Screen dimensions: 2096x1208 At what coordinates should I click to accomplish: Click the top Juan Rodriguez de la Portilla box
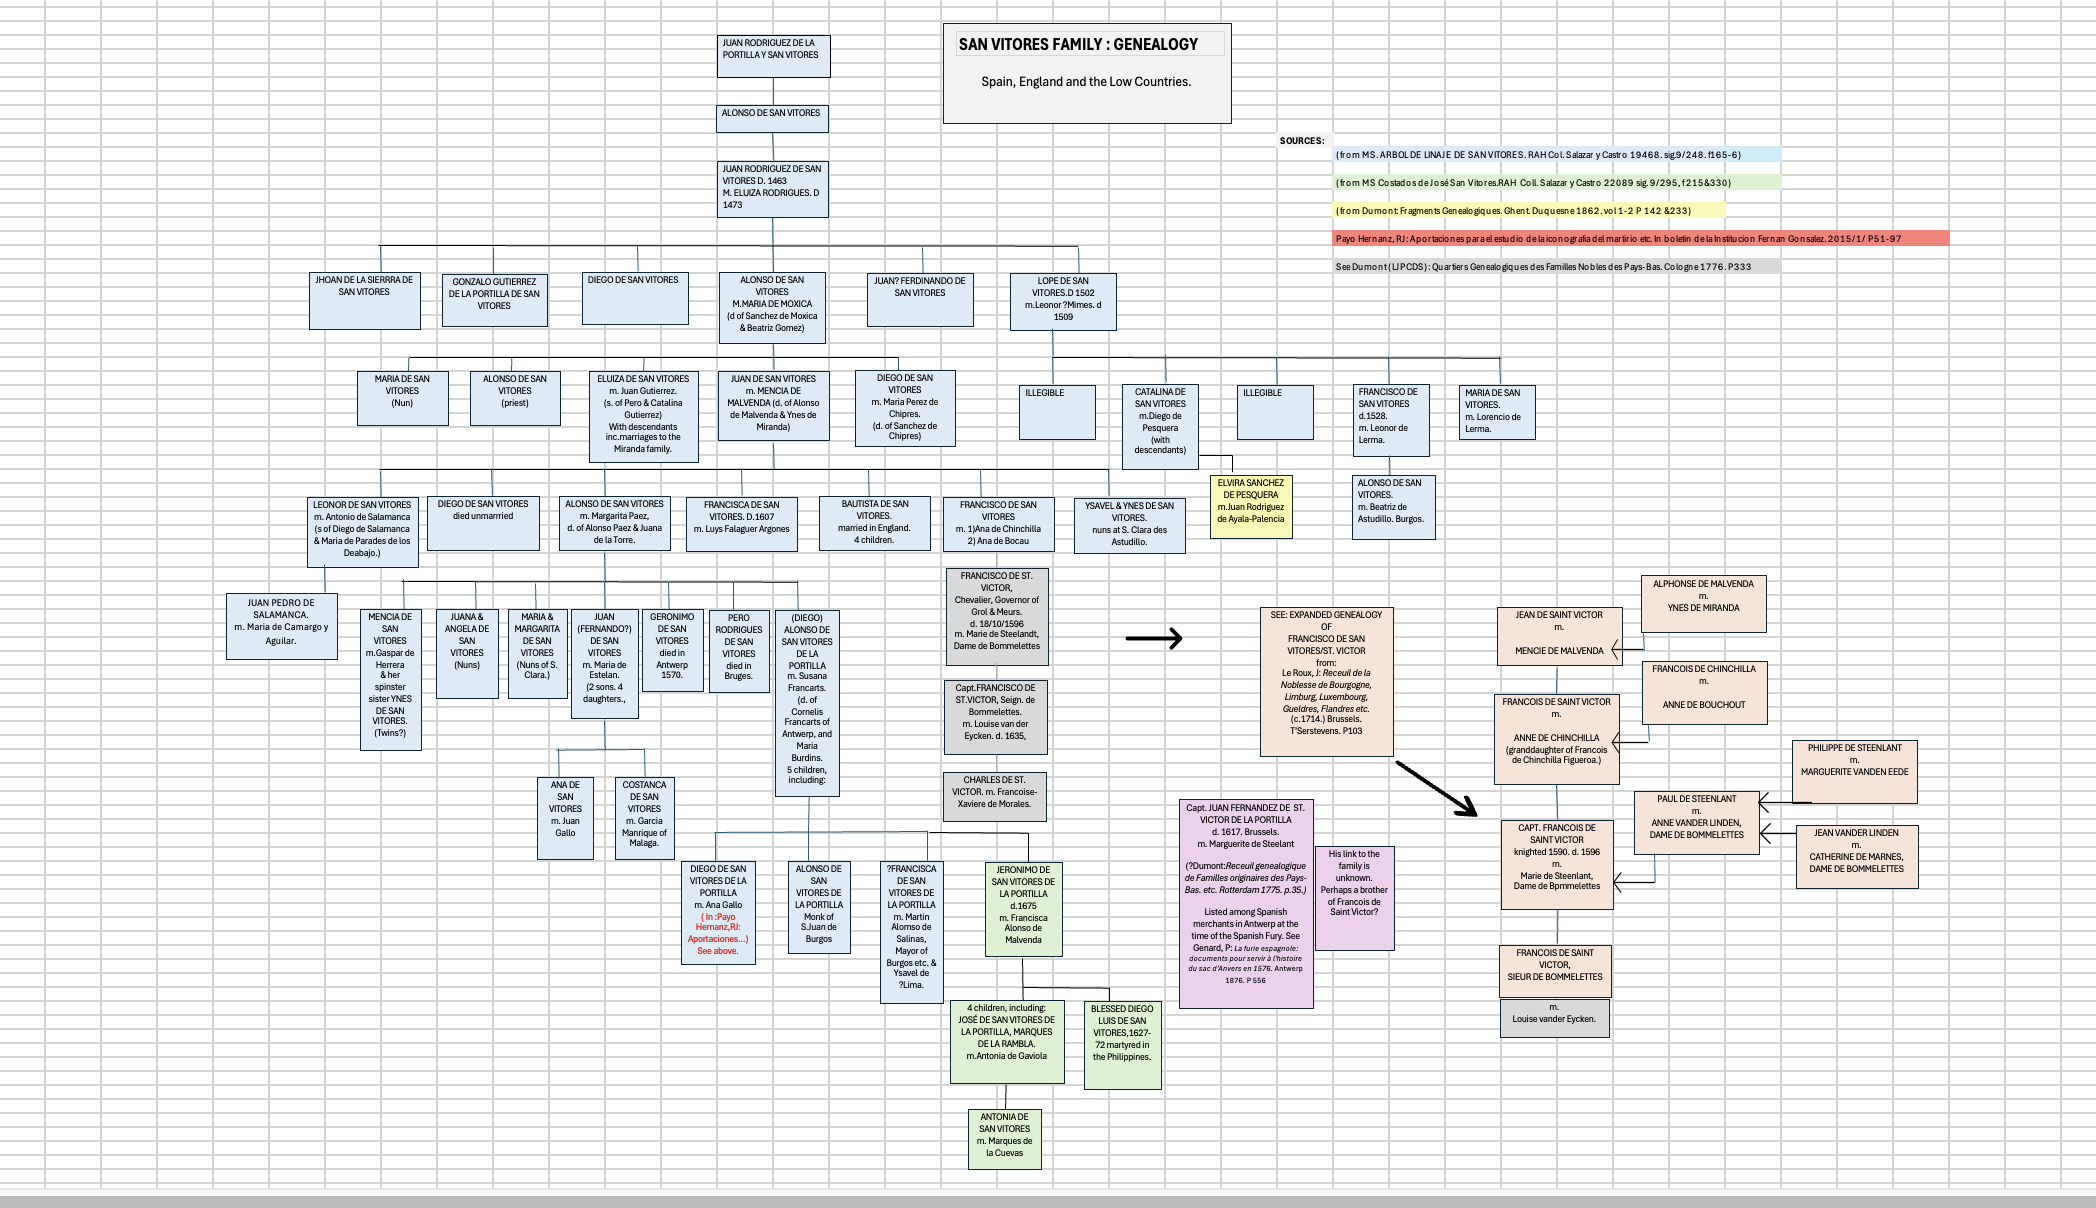point(774,56)
